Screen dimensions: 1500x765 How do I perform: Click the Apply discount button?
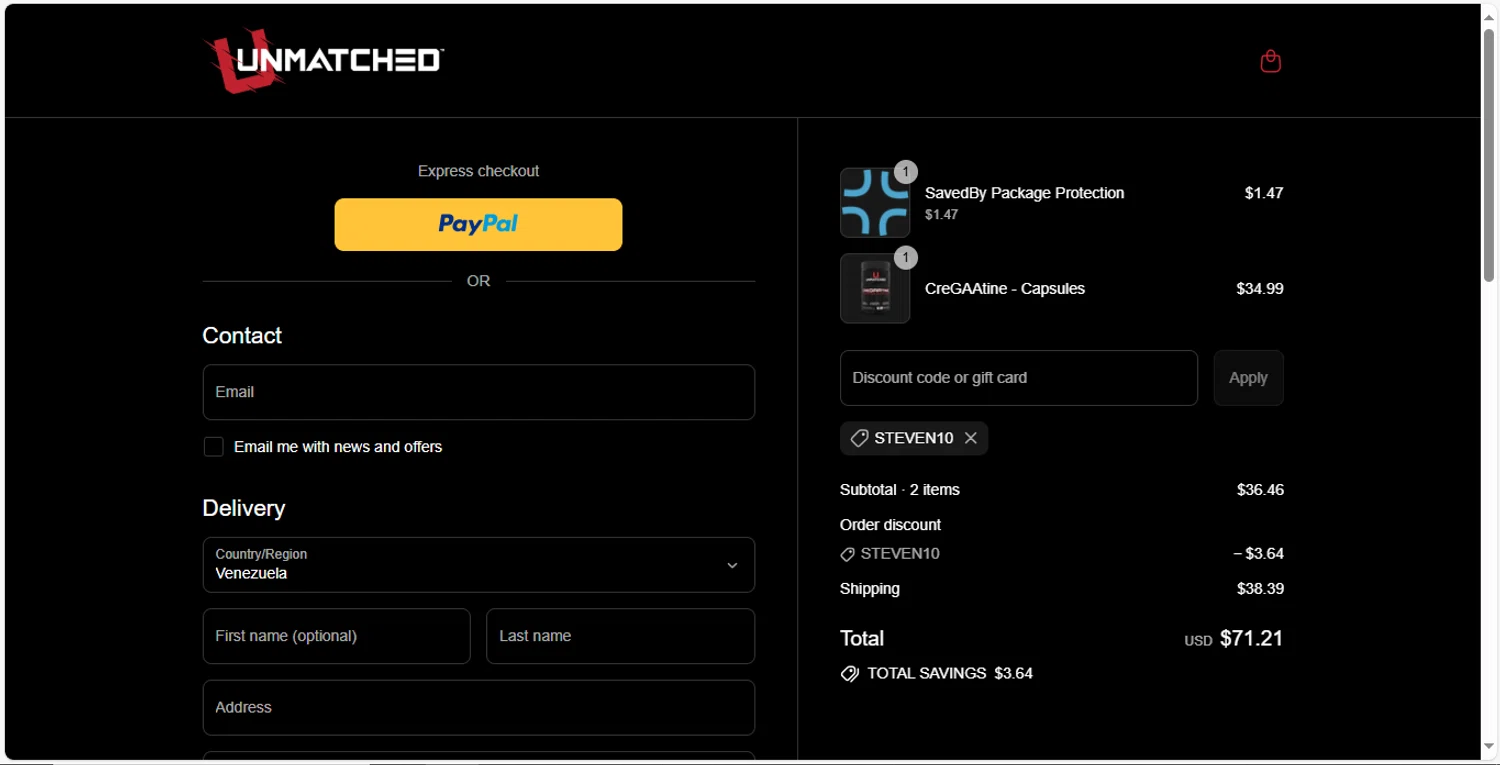pyautogui.click(x=1248, y=378)
